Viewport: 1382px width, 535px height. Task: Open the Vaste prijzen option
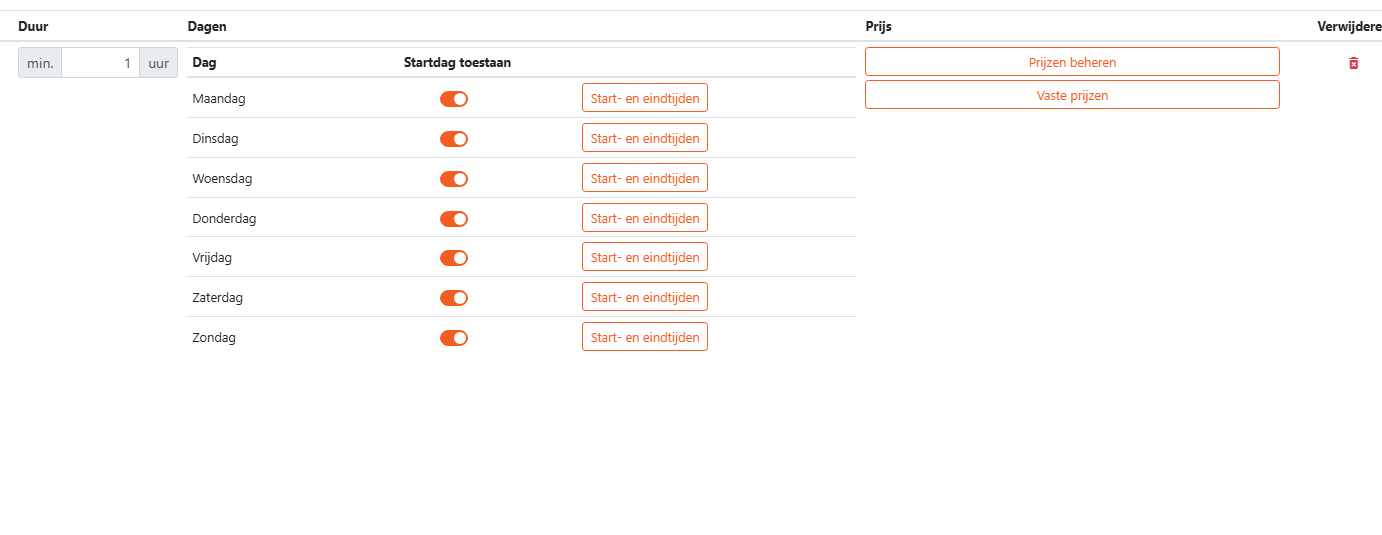[x=1072, y=95]
